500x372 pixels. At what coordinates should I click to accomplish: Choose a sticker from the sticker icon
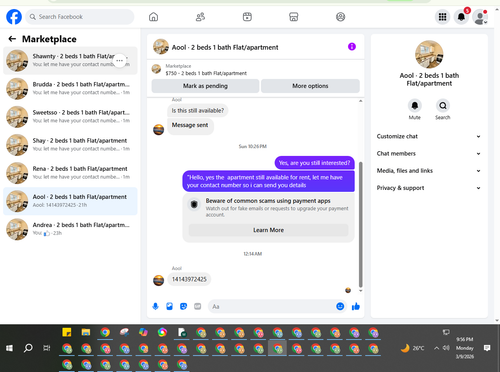[183, 306]
